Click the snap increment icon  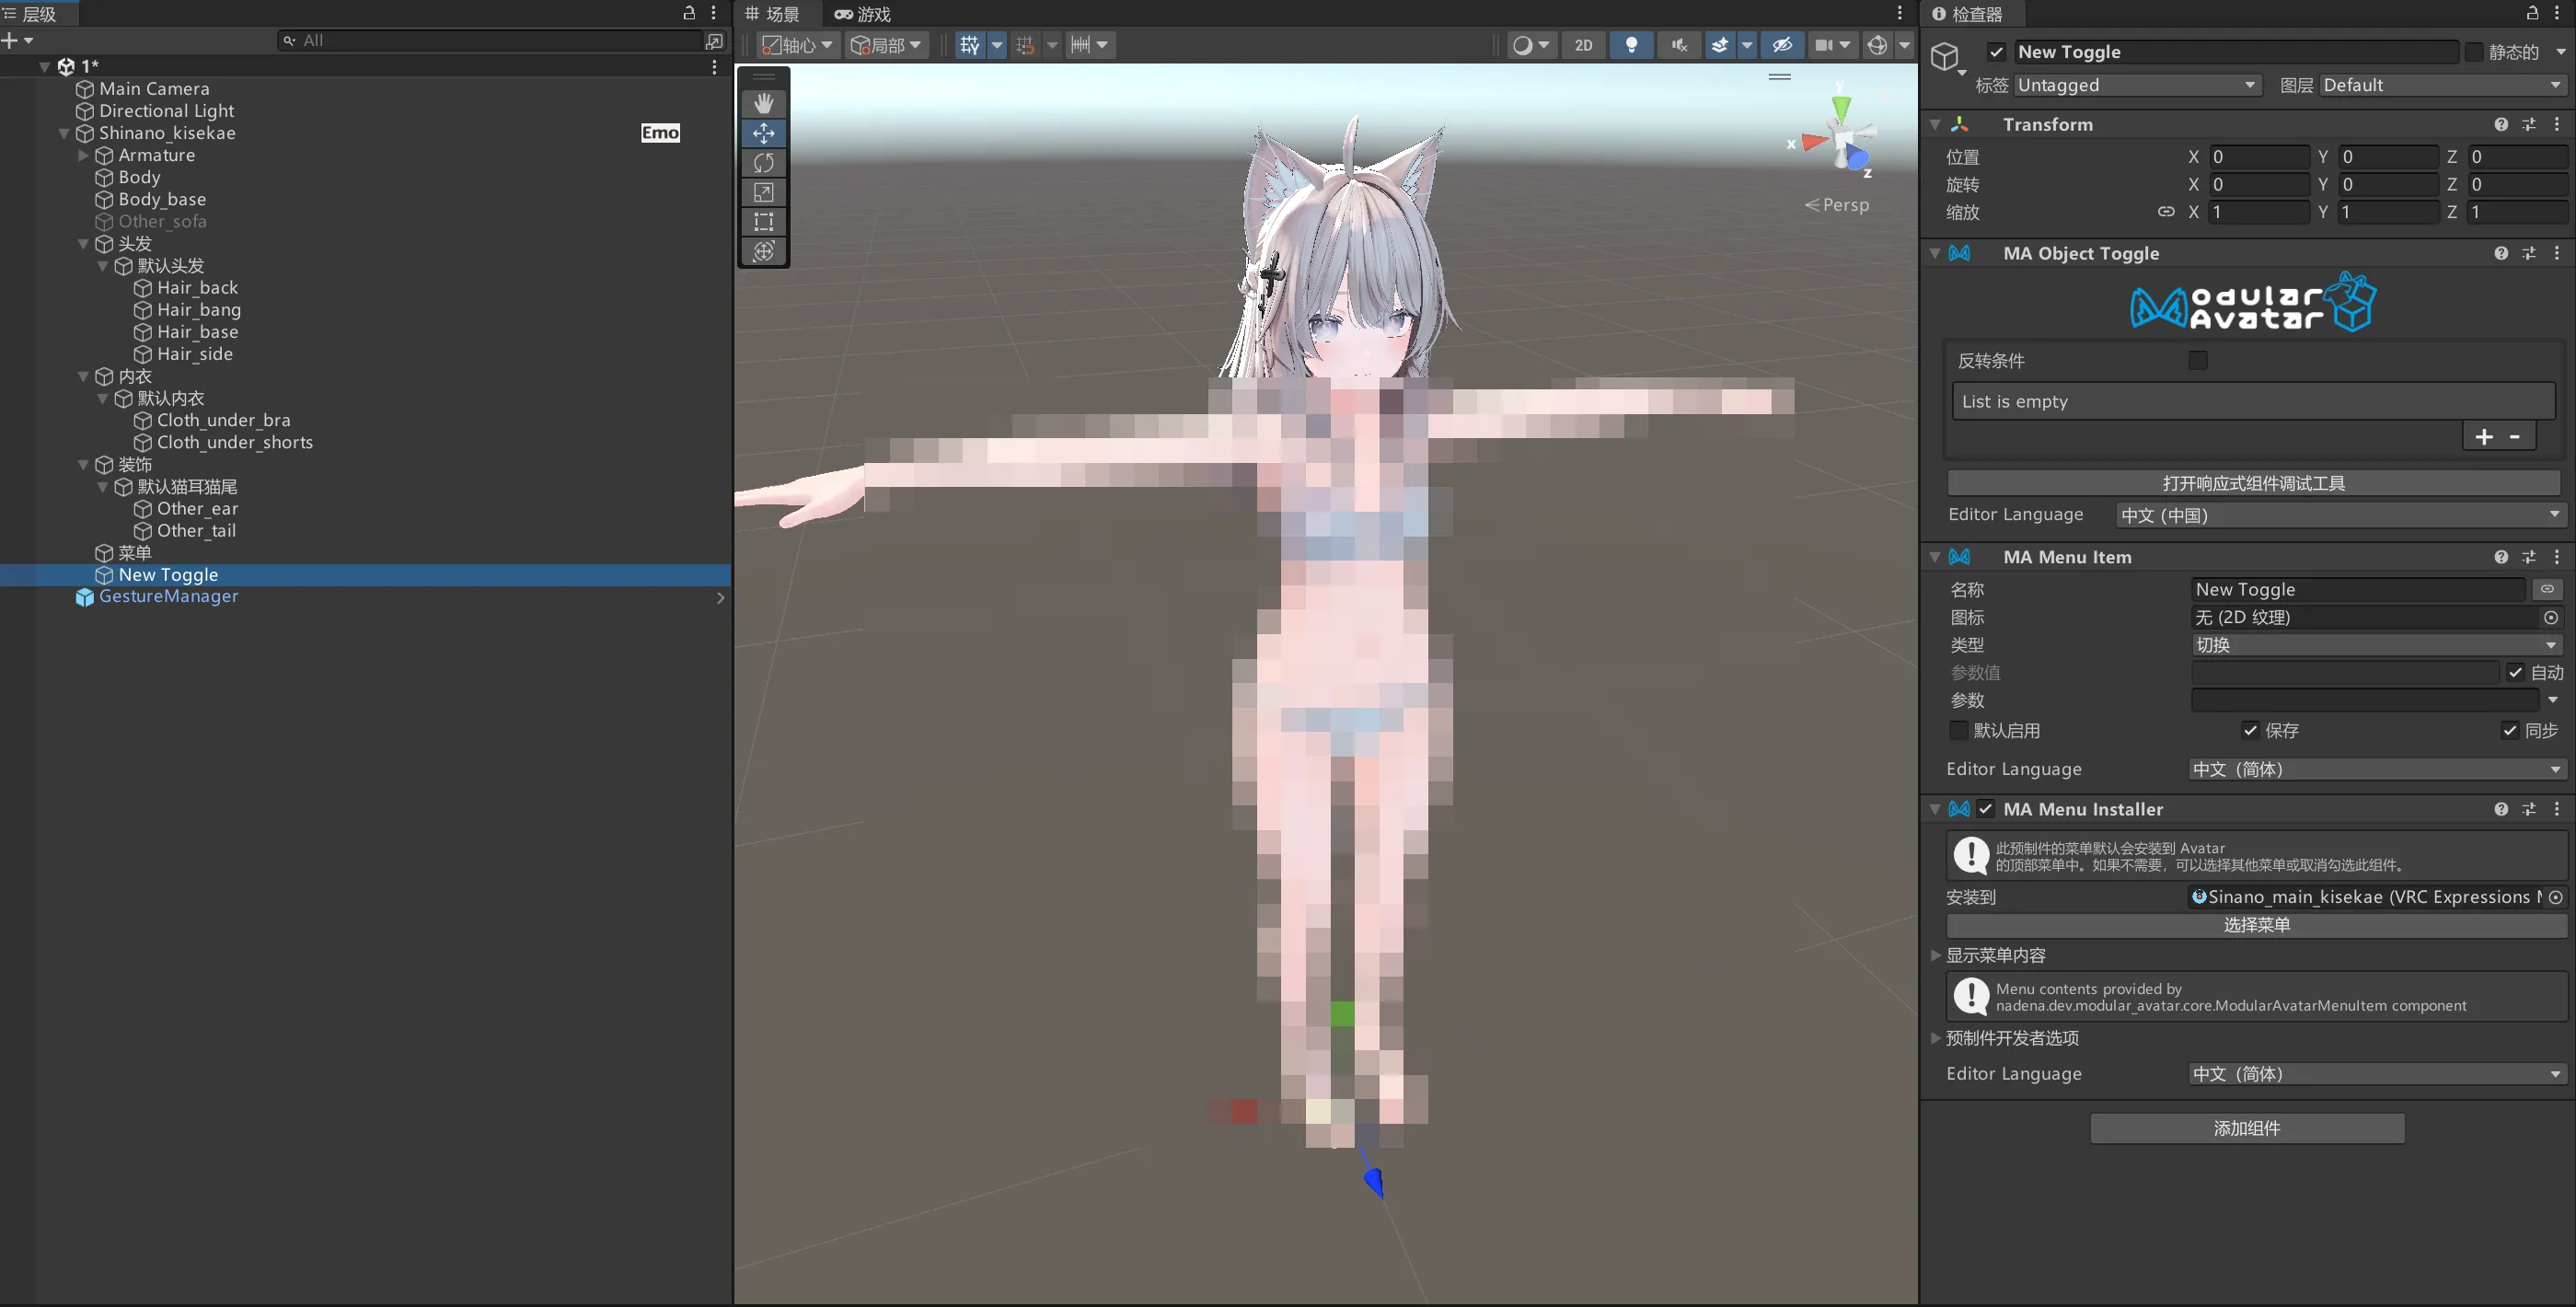[1025, 45]
